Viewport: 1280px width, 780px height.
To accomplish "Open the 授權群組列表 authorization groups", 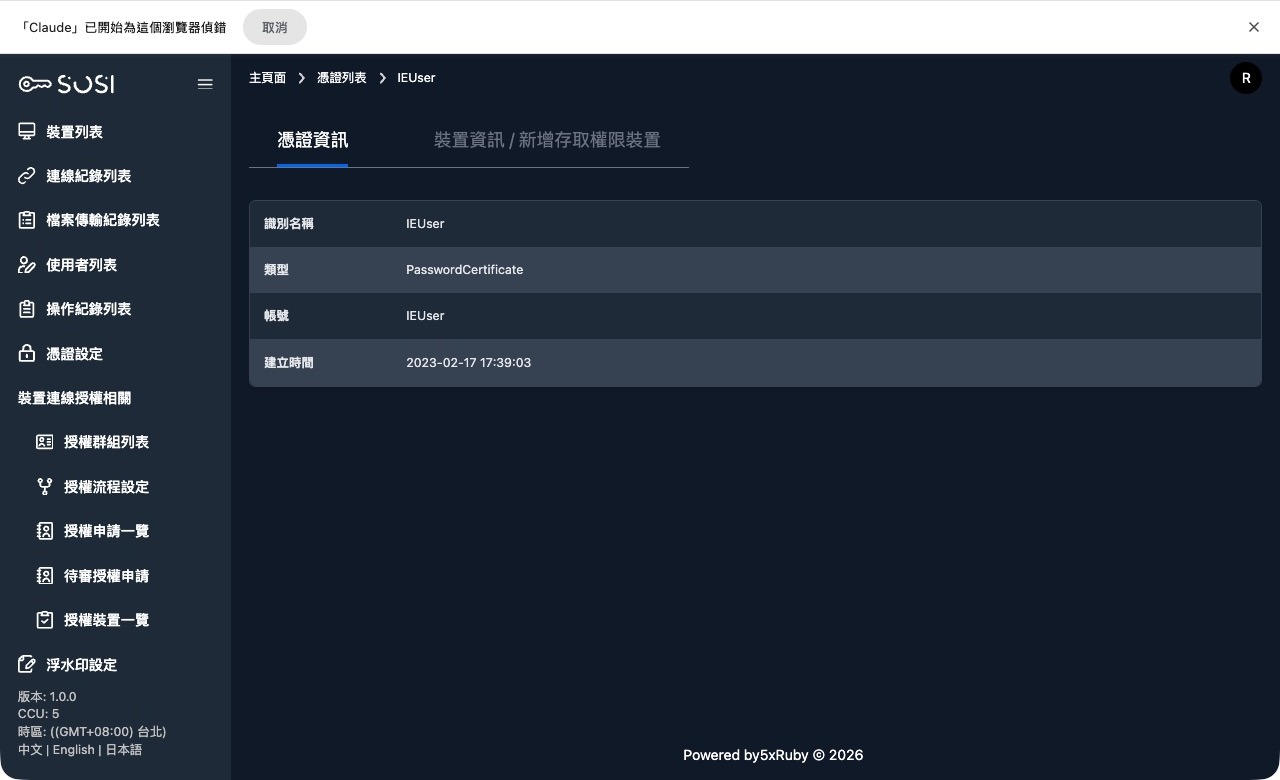I will 106,442.
